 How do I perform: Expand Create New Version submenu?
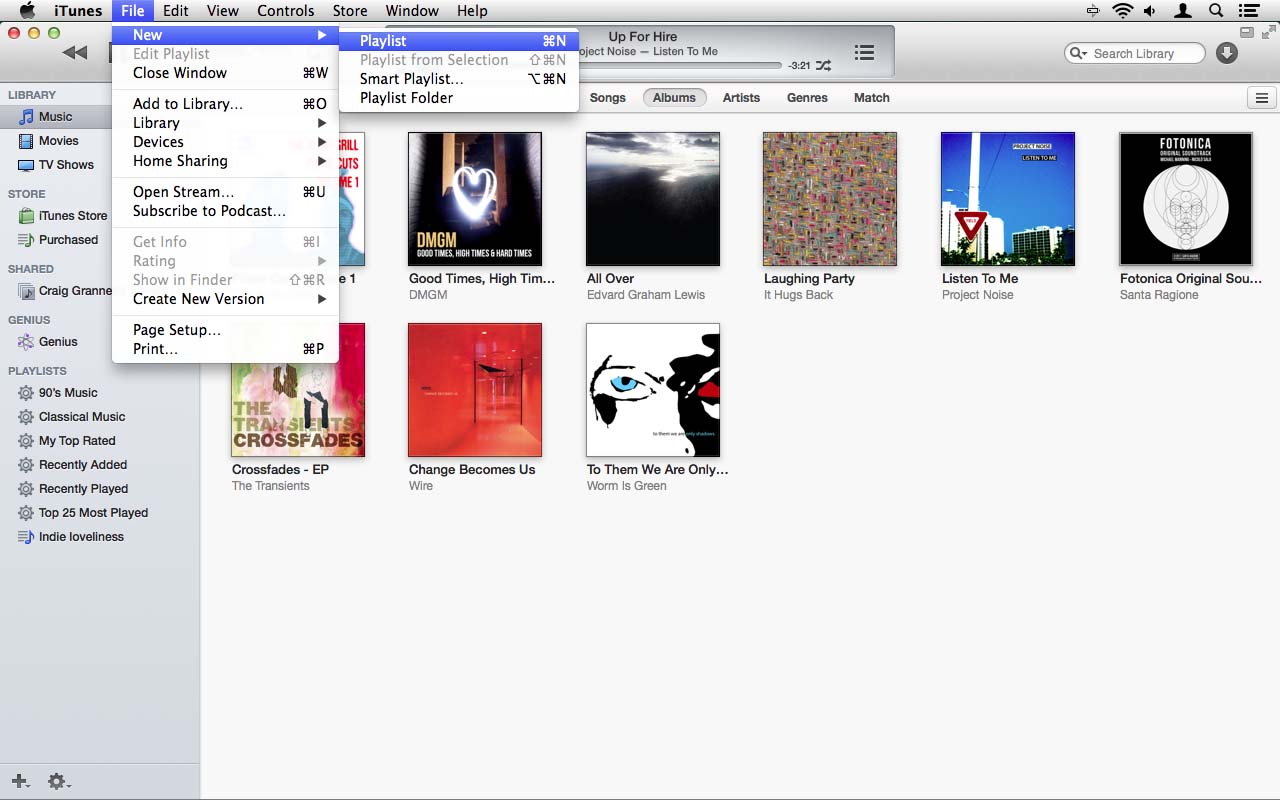225,299
